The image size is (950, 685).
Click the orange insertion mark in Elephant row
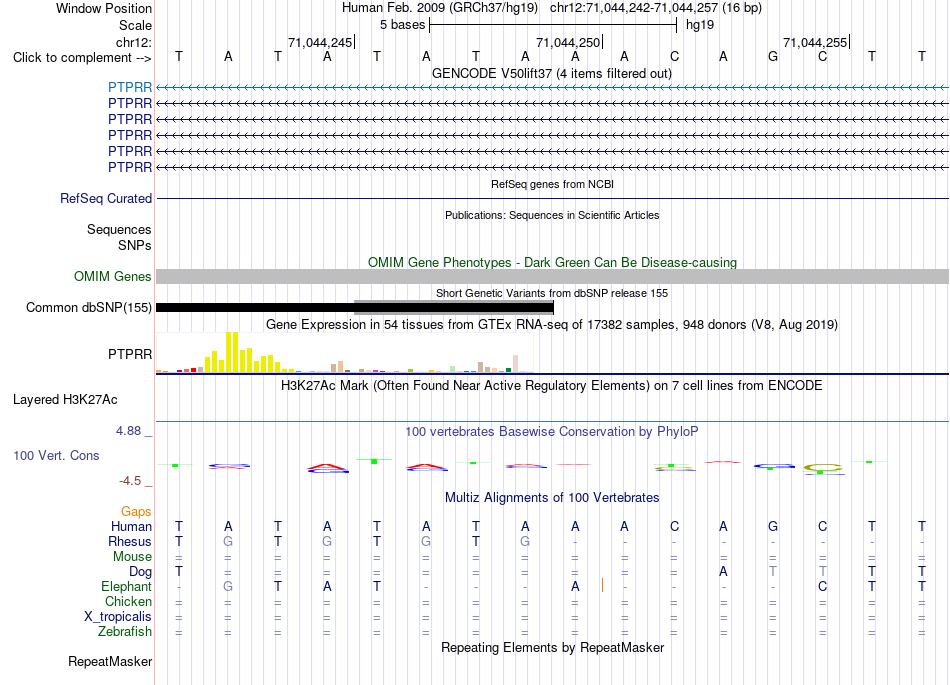[602, 585]
